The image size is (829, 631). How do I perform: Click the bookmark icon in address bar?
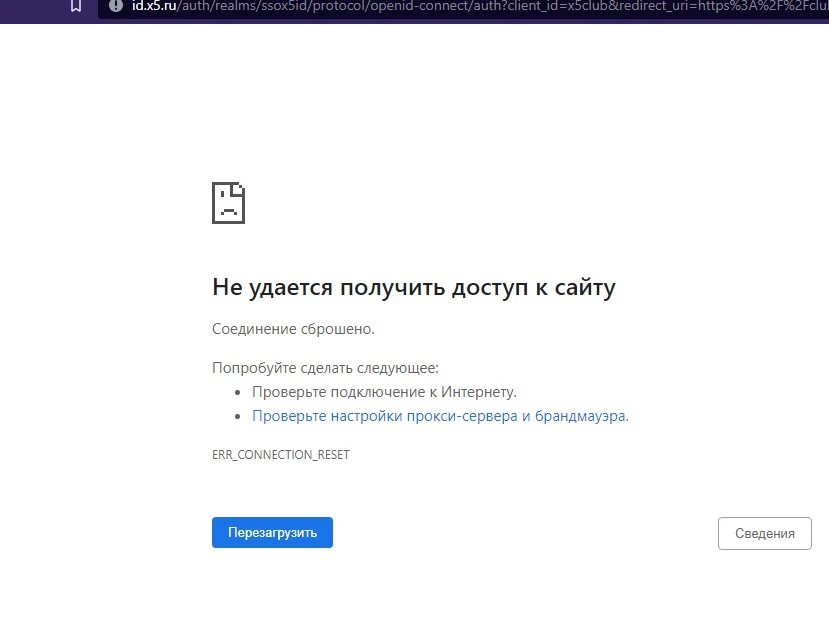[x=76, y=6]
